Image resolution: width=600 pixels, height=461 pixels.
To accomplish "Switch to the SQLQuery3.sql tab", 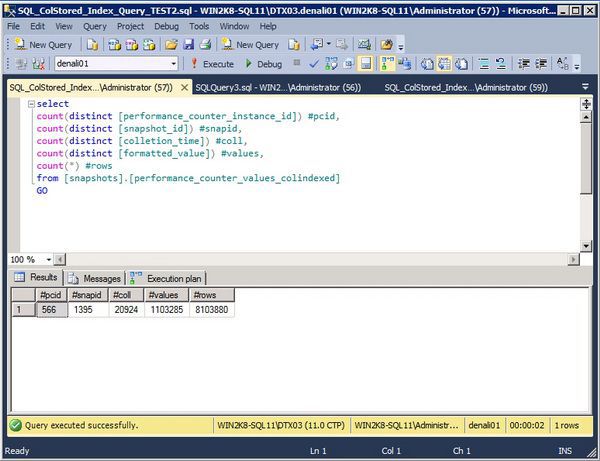I will (x=278, y=88).
